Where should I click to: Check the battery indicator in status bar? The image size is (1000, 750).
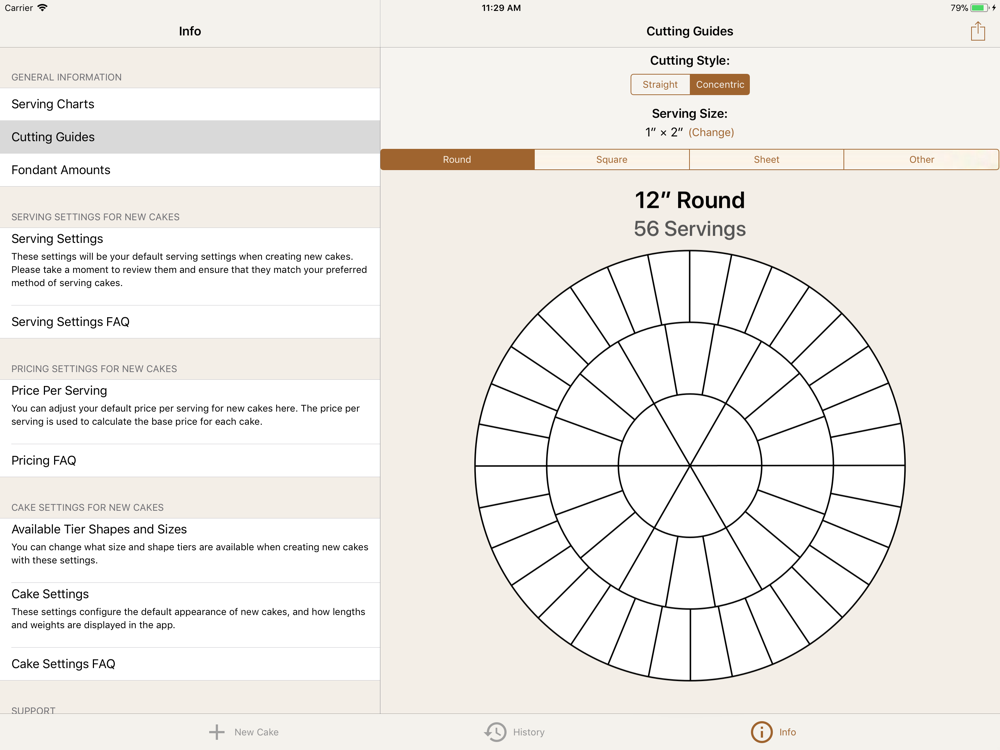click(x=980, y=8)
